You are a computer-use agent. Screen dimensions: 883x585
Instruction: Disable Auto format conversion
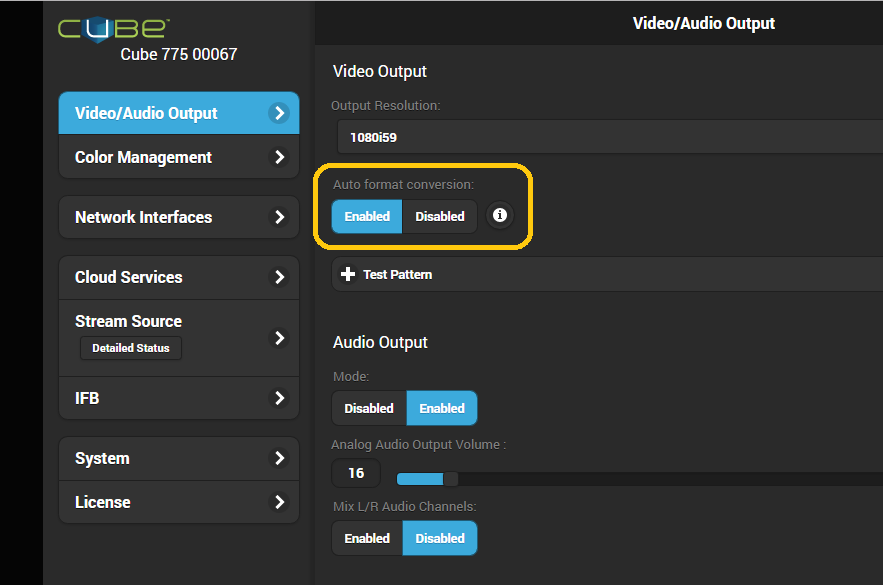[x=440, y=216]
